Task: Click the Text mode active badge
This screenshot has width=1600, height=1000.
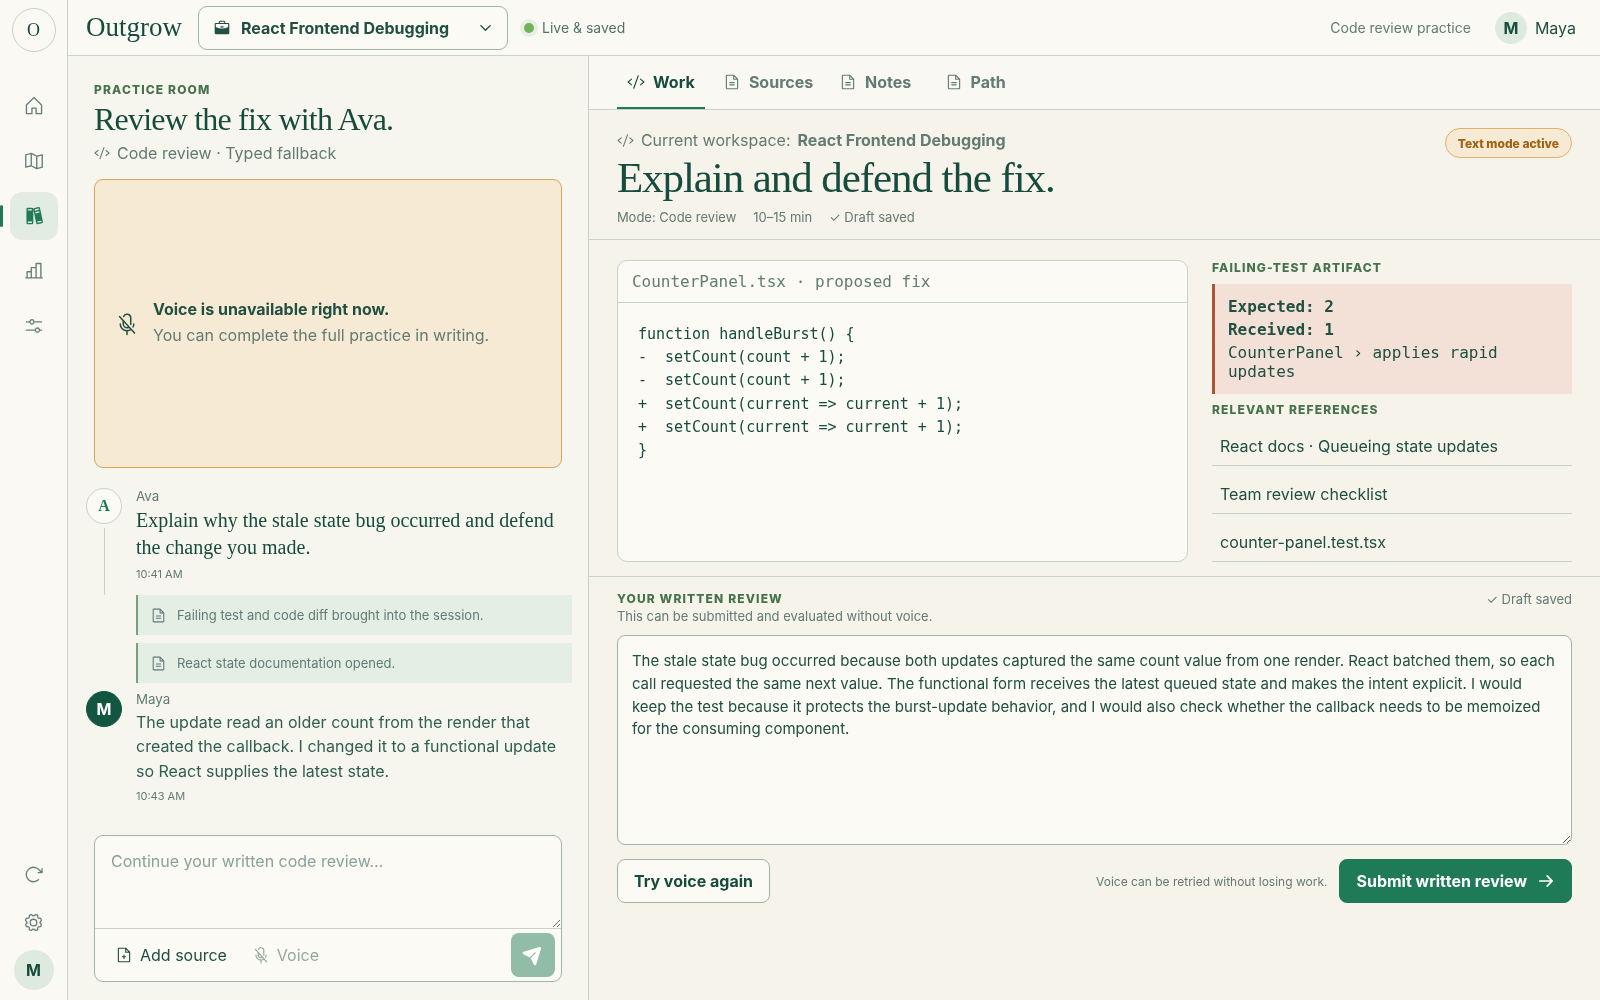Action: coord(1508,143)
